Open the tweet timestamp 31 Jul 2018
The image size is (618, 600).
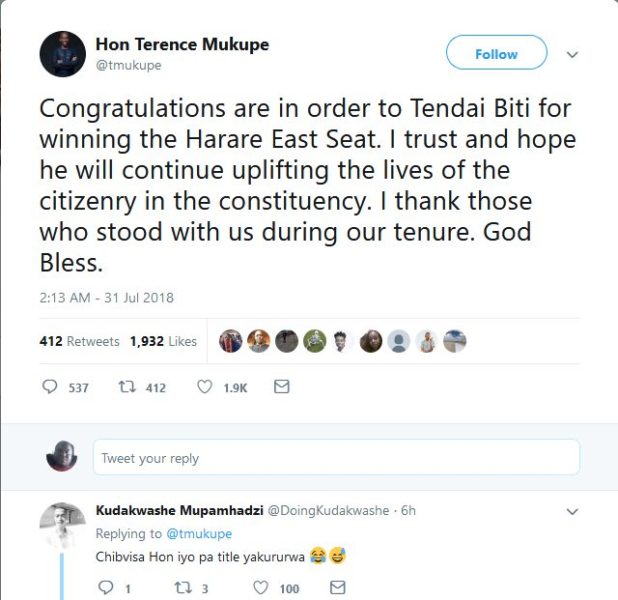[x=107, y=298]
